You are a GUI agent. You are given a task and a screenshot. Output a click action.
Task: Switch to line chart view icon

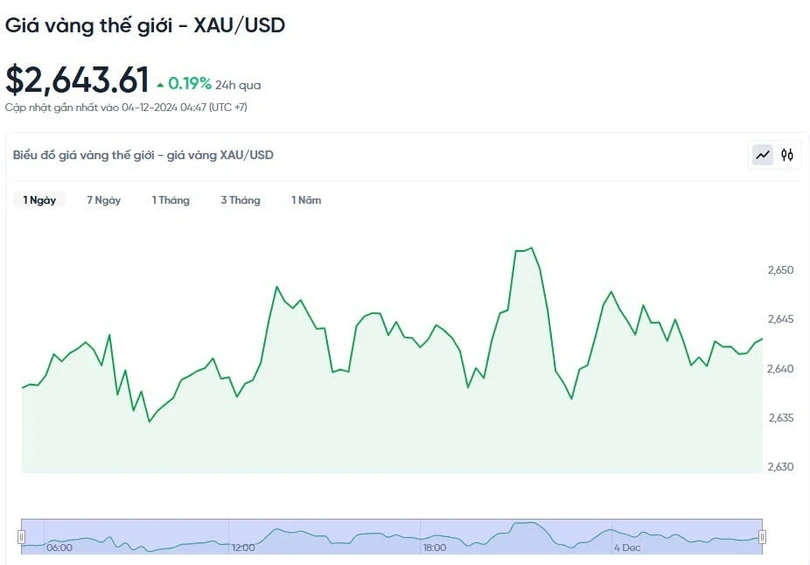point(763,155)
